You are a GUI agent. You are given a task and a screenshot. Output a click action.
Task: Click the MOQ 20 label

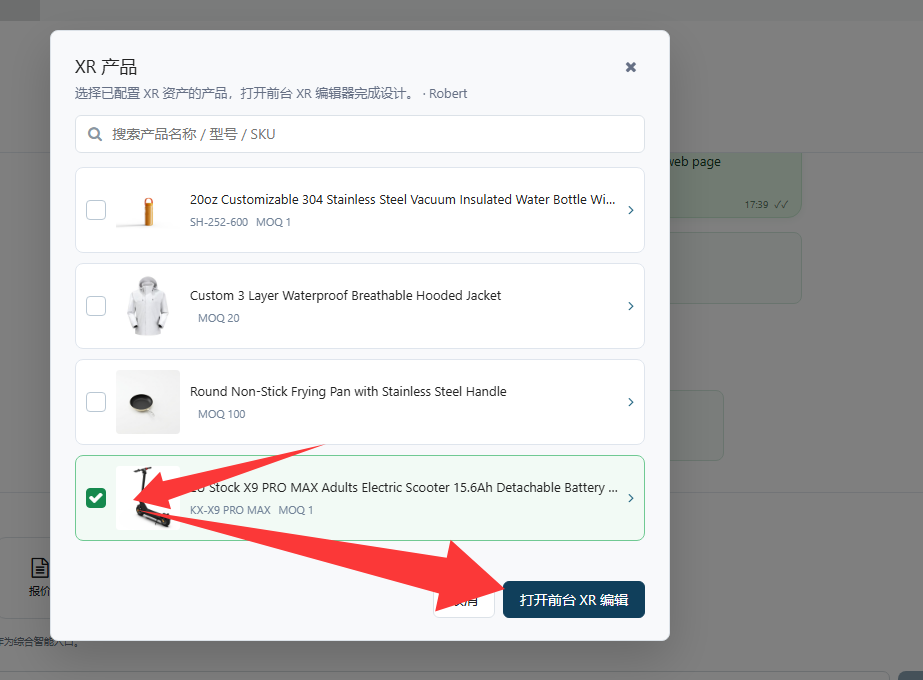tap(218, 318)
